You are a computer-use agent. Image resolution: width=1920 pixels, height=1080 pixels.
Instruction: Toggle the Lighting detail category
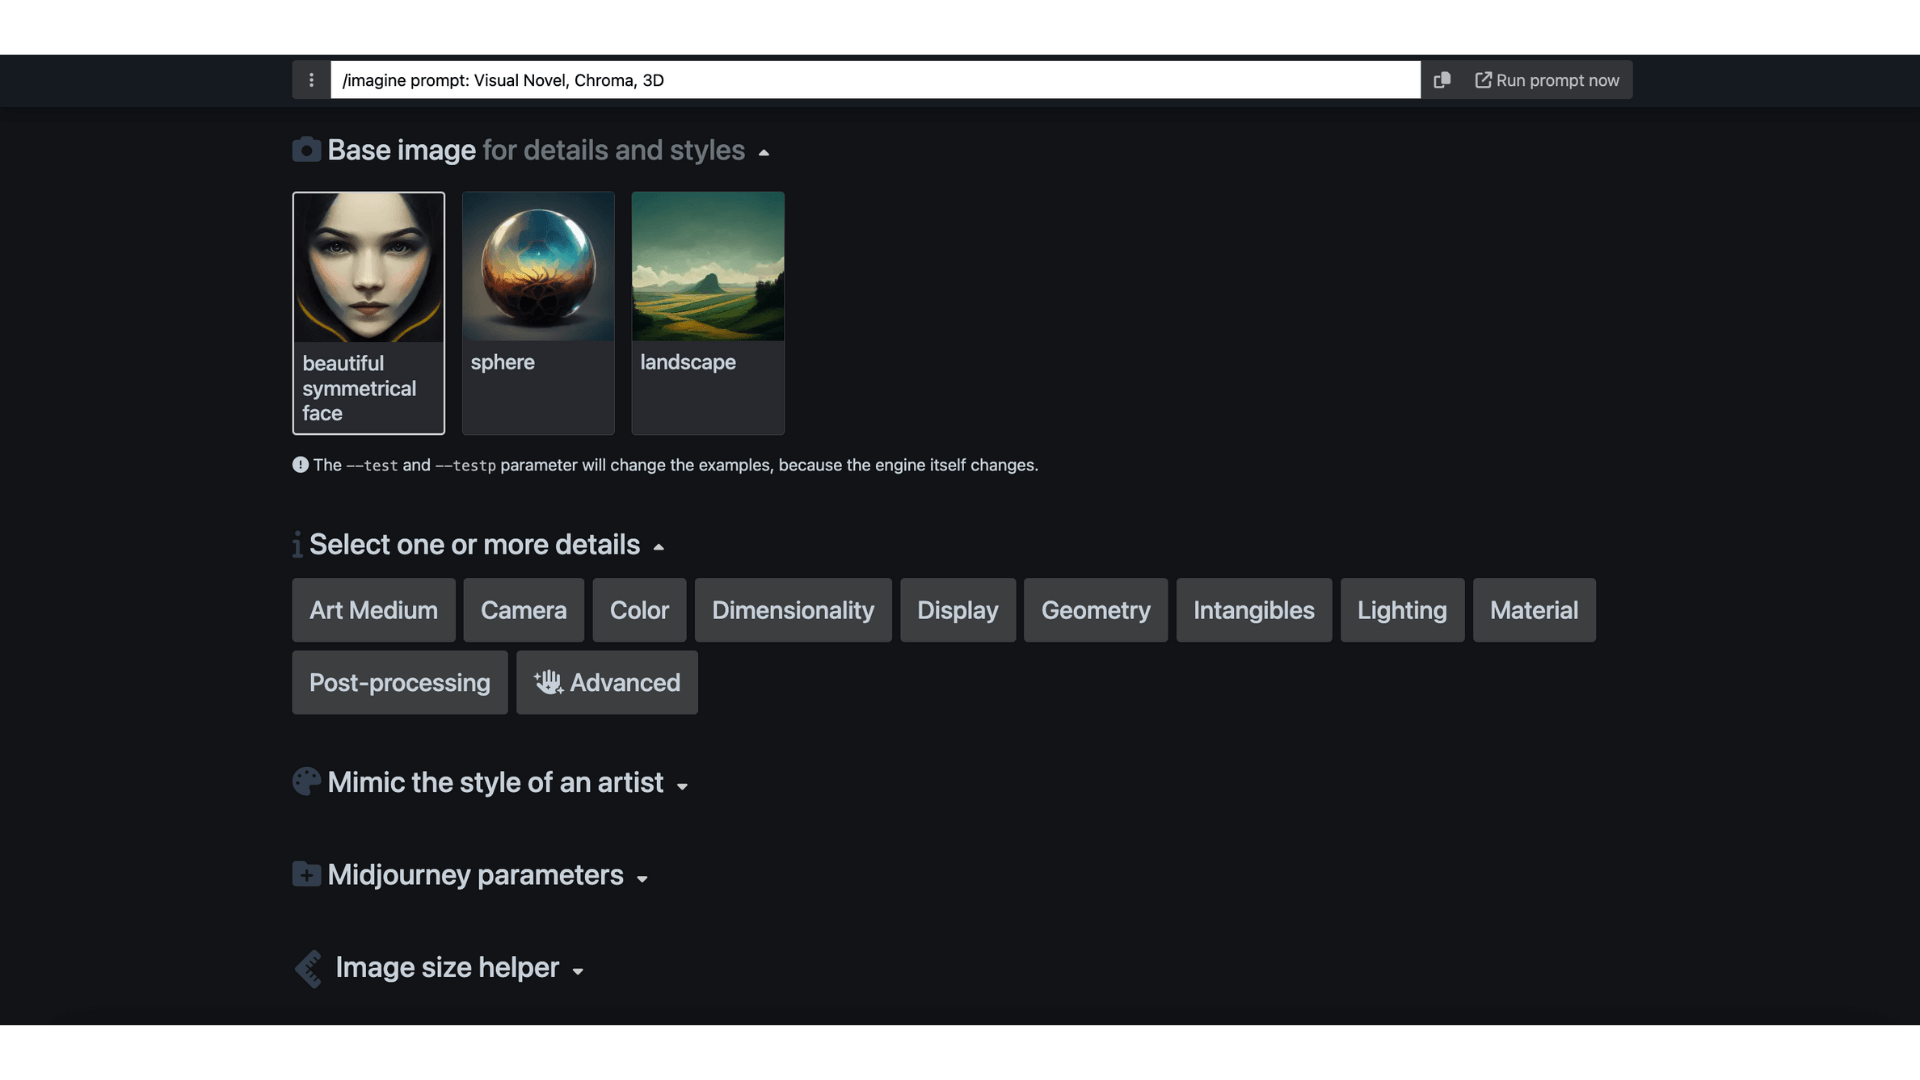[1402, 610]
